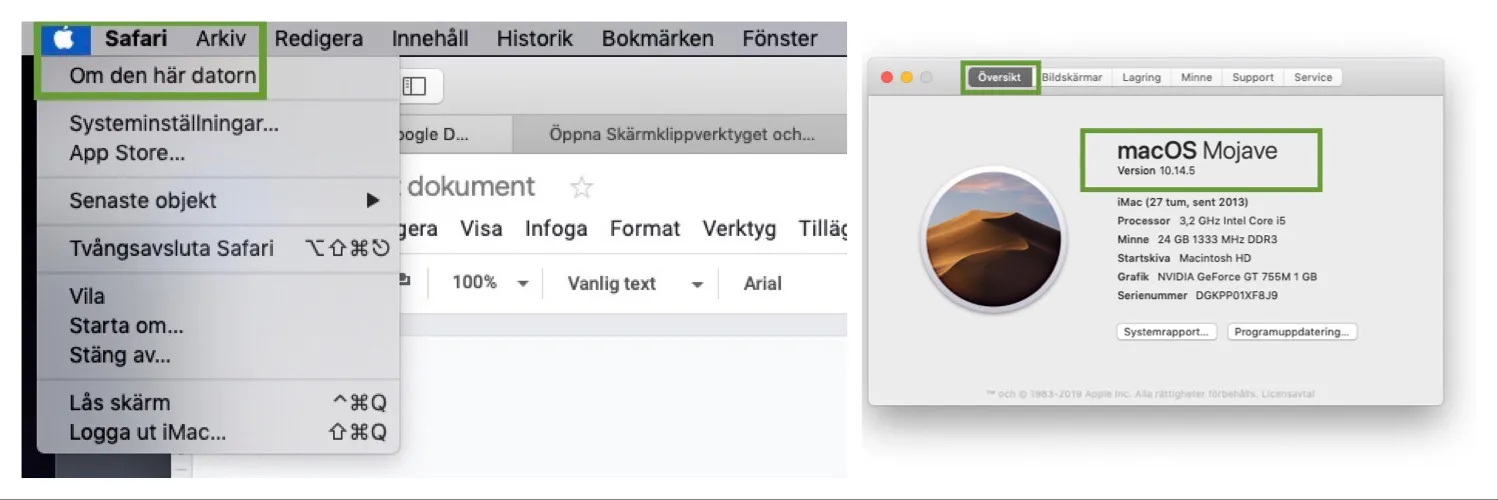Viewport: 1498px width, 500px height.
Task: Open the Arkiv menu
Action: point(221,39)
